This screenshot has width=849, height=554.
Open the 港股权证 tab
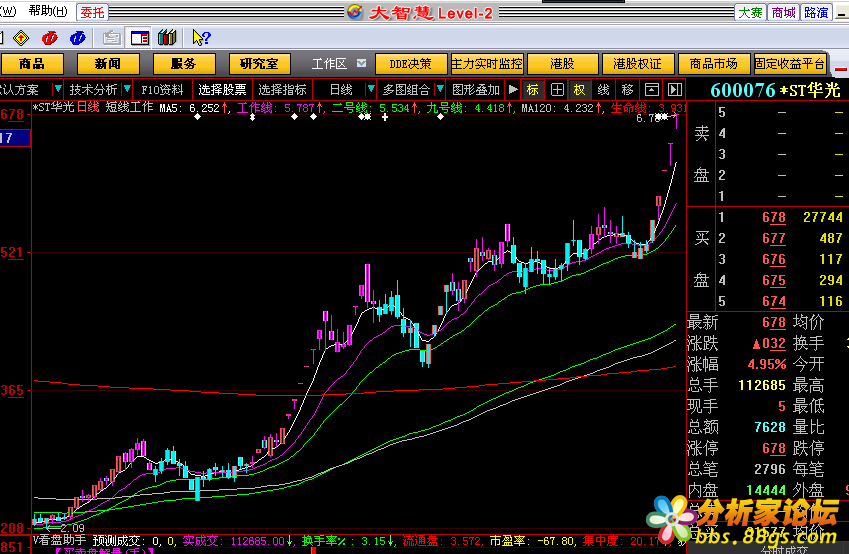pyautogui.click(x=638, y=64)
